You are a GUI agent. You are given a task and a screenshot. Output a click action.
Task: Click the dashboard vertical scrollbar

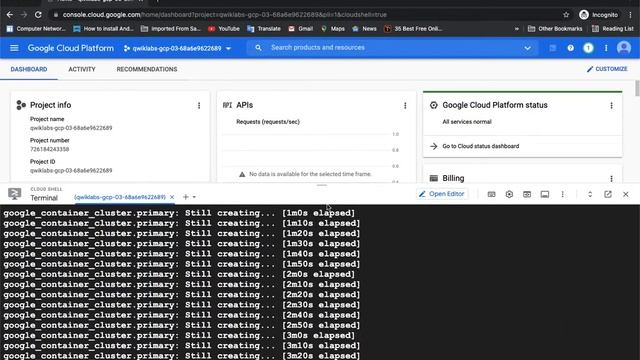click(637, 88)
